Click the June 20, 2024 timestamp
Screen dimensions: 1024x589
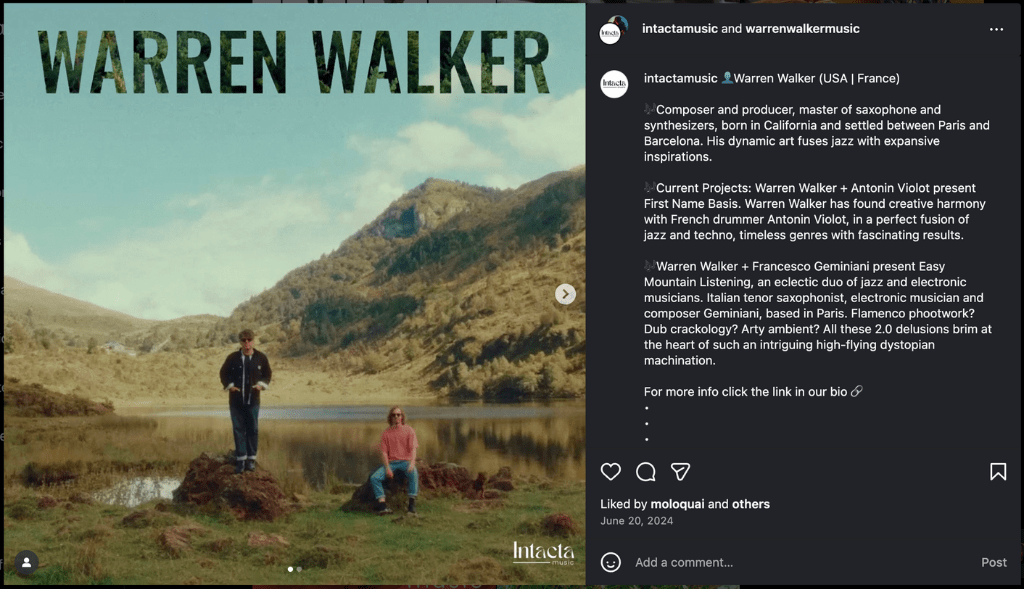(x=637, y=521)
